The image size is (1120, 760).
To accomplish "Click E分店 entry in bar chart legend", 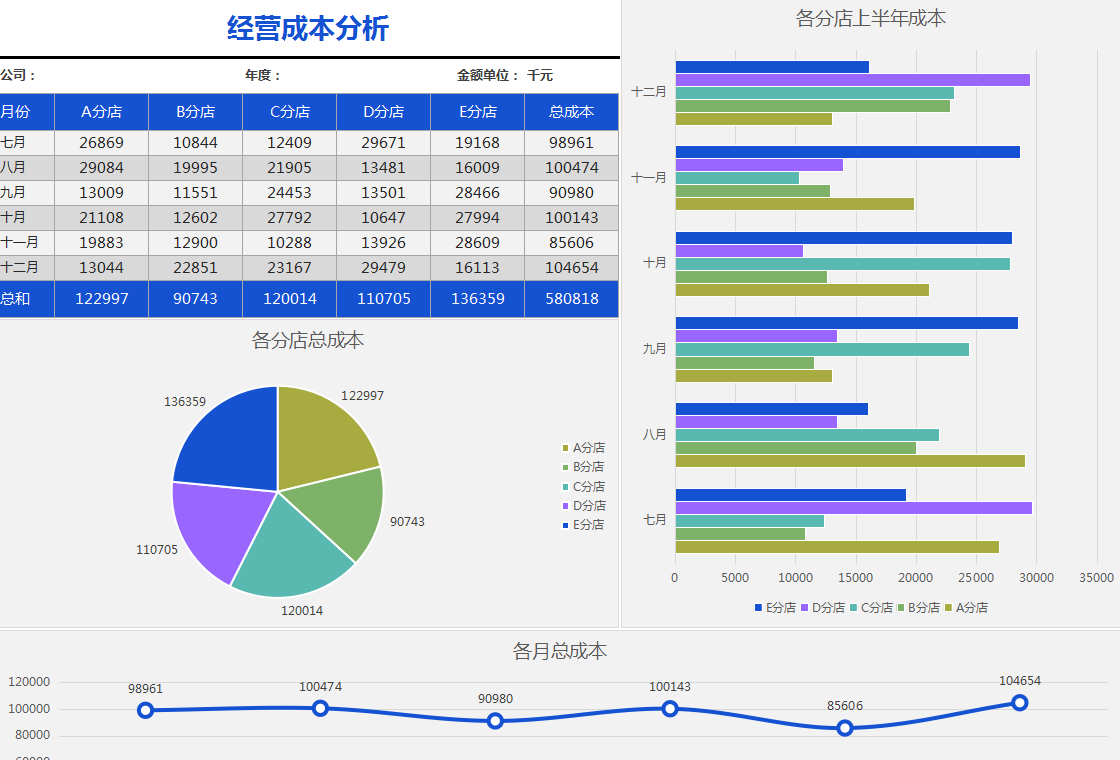I will coord(776,608).
